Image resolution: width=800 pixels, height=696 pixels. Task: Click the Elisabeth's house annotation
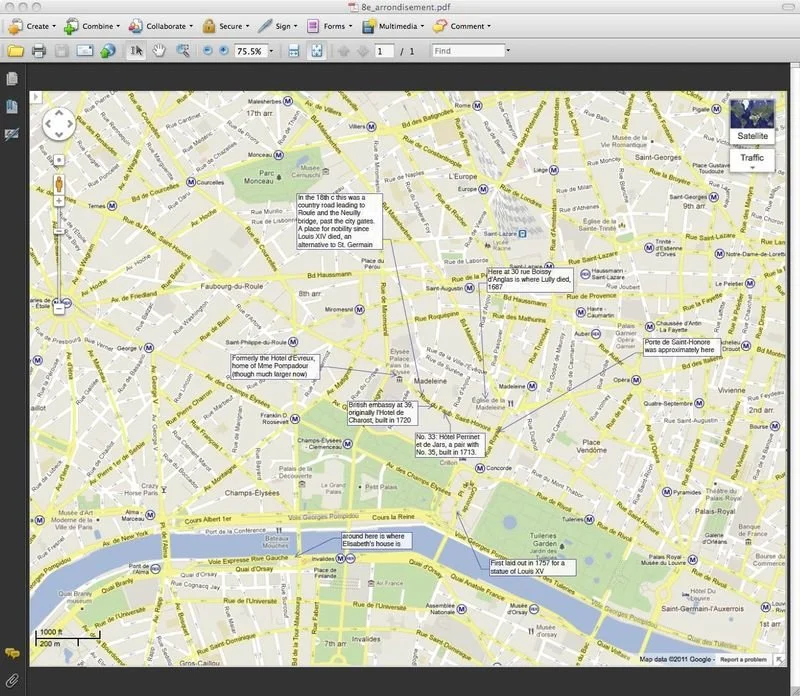(377, 540)
